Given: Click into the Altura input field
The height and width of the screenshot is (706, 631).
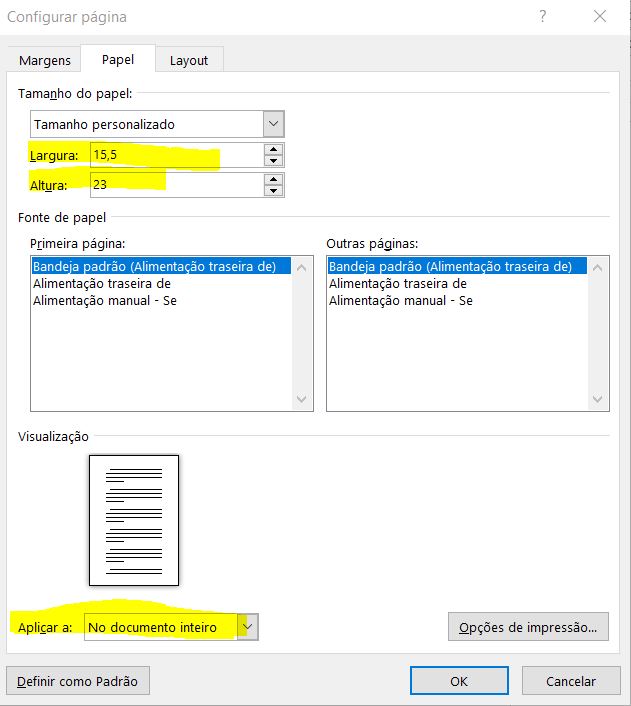Looking at the screenshot, I should pyautogui.click(x=177, y=185).
